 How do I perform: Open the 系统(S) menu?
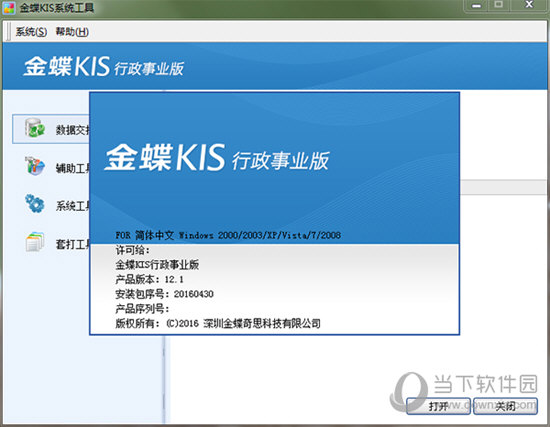coord(31,32)
